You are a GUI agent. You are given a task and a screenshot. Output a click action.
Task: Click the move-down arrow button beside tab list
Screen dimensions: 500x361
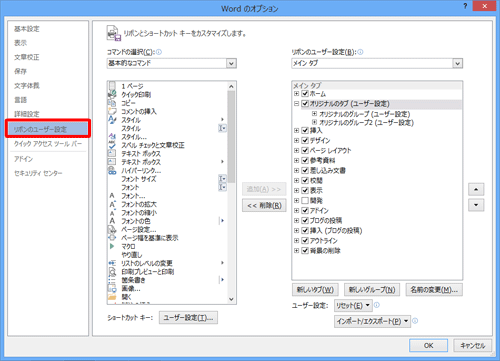point(476,205)
